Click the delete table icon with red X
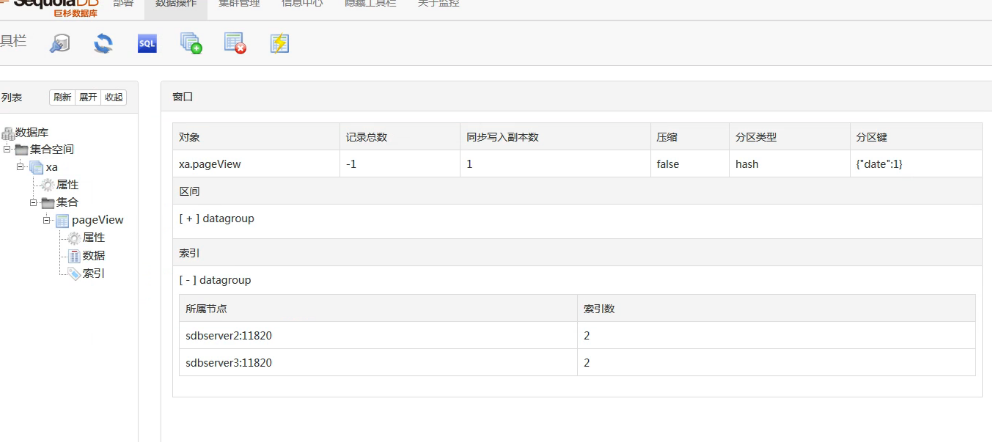The image size is (992, 442). (x=234, y=42)
